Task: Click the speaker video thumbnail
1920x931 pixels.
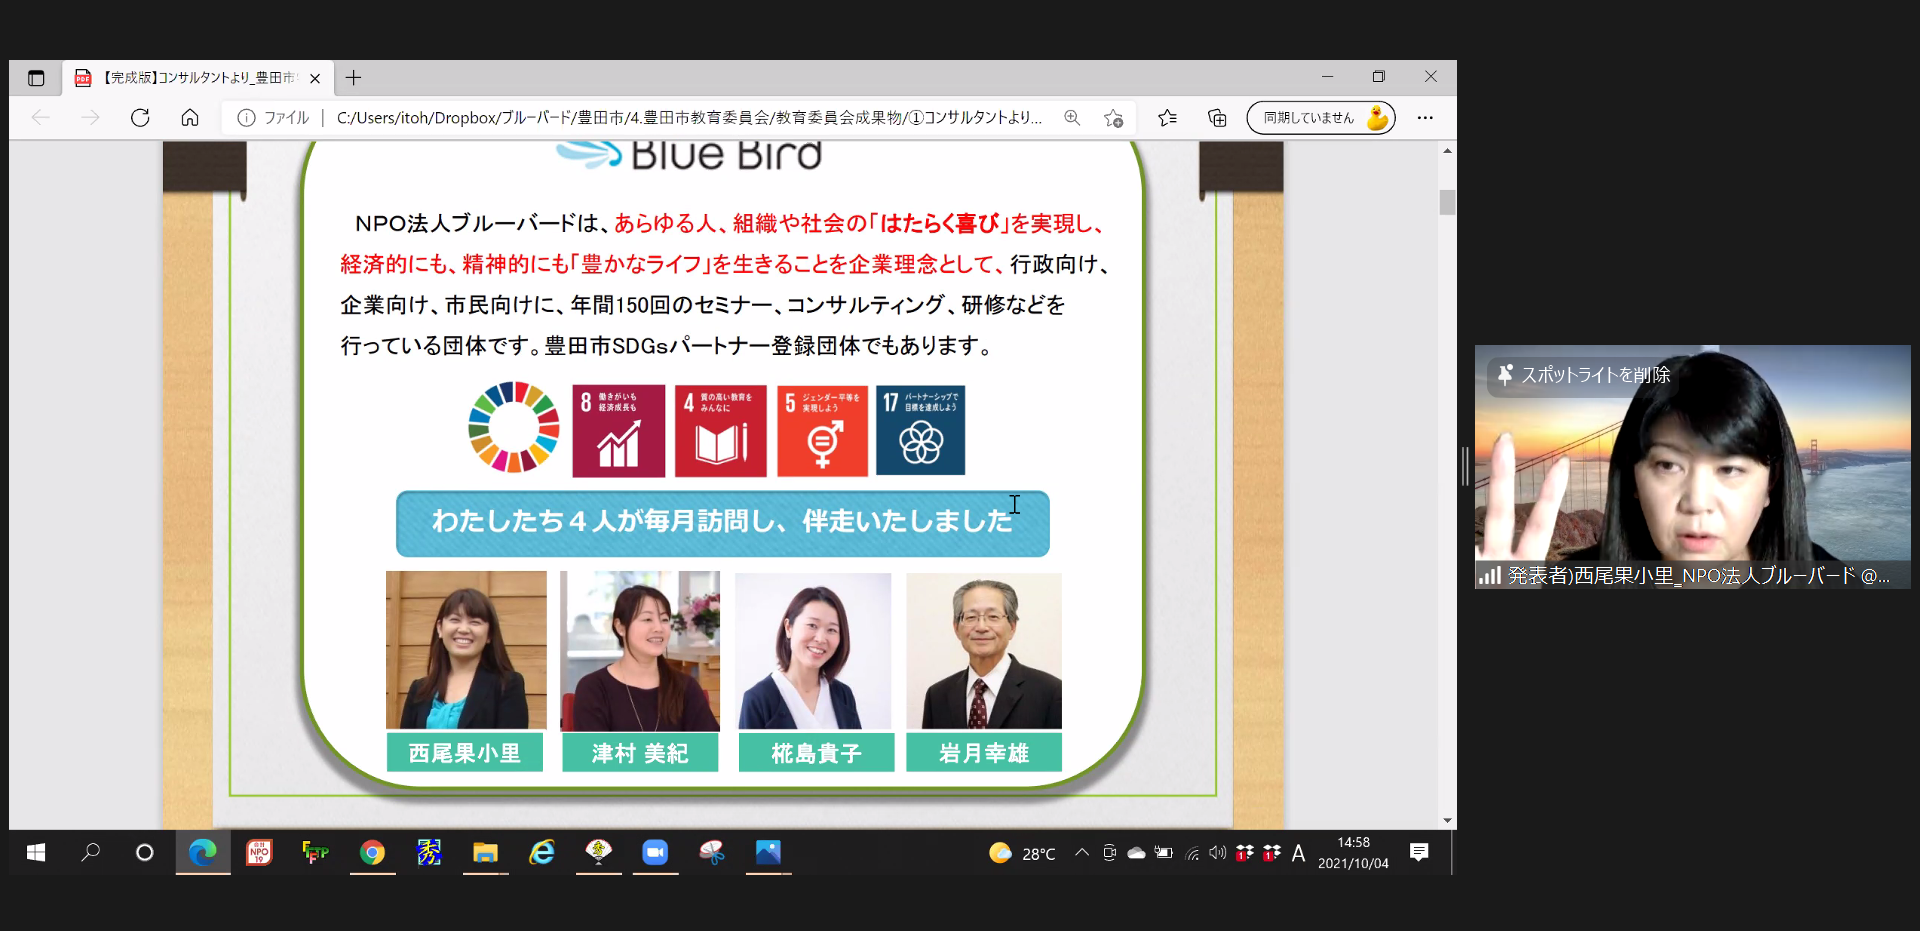Action: pos(1692,466)
